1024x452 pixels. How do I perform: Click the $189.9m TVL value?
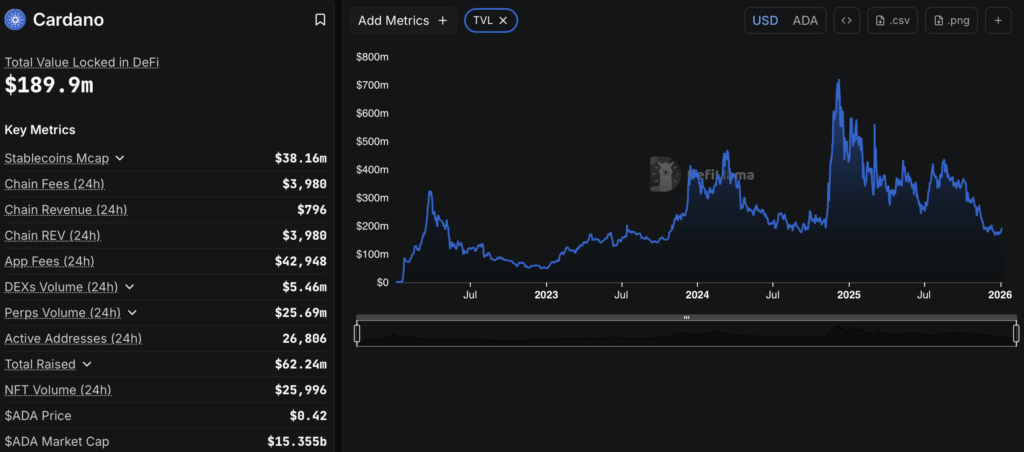(49, 85)
